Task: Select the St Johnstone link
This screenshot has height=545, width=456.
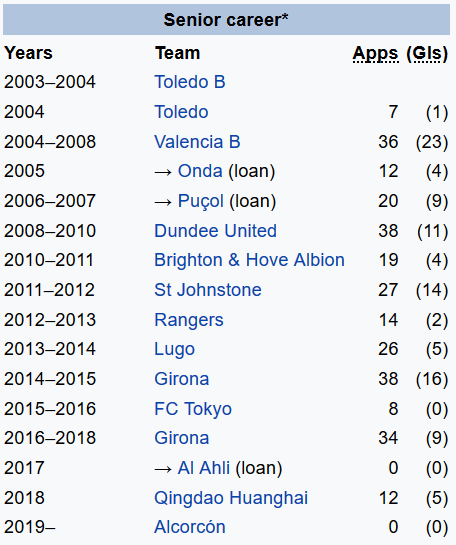Action: (208, 290)
